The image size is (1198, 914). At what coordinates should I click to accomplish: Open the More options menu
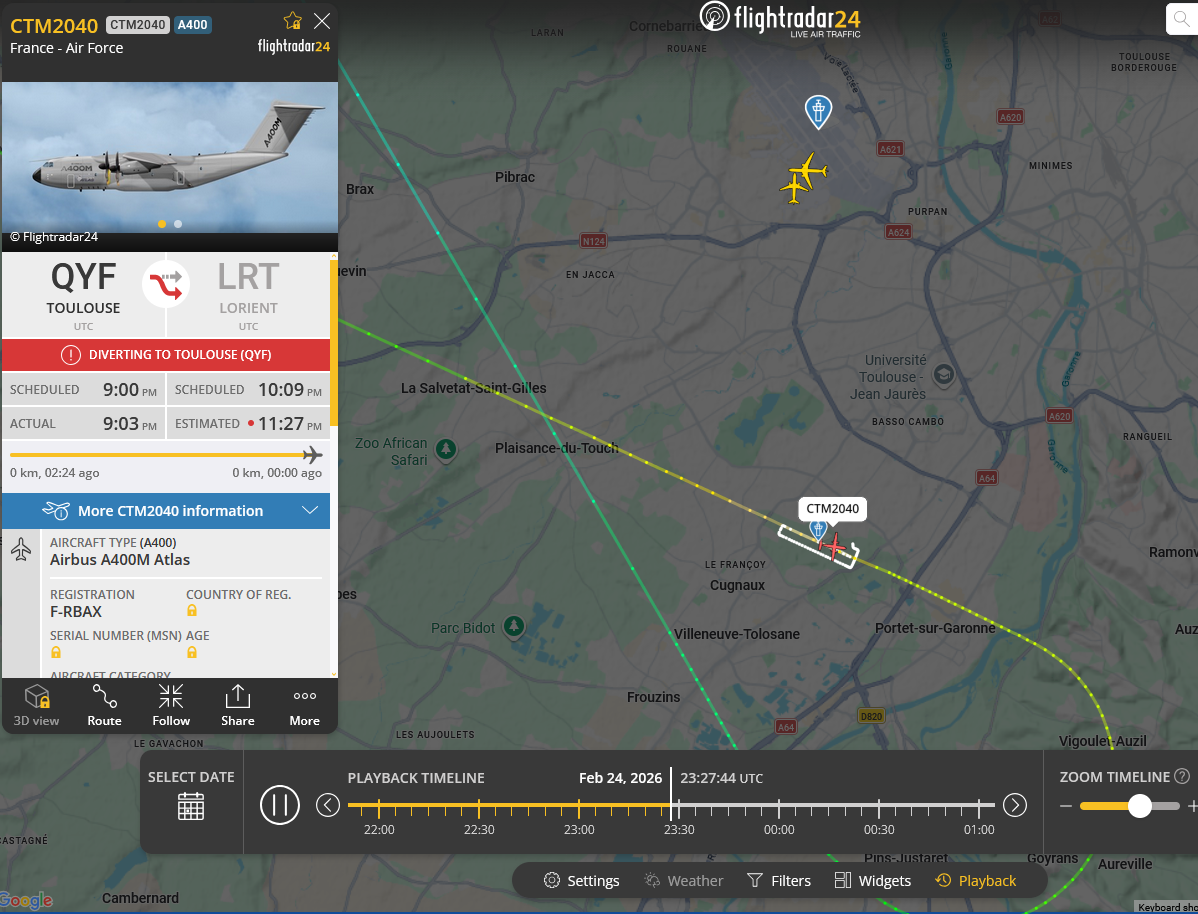coord(304,705)
